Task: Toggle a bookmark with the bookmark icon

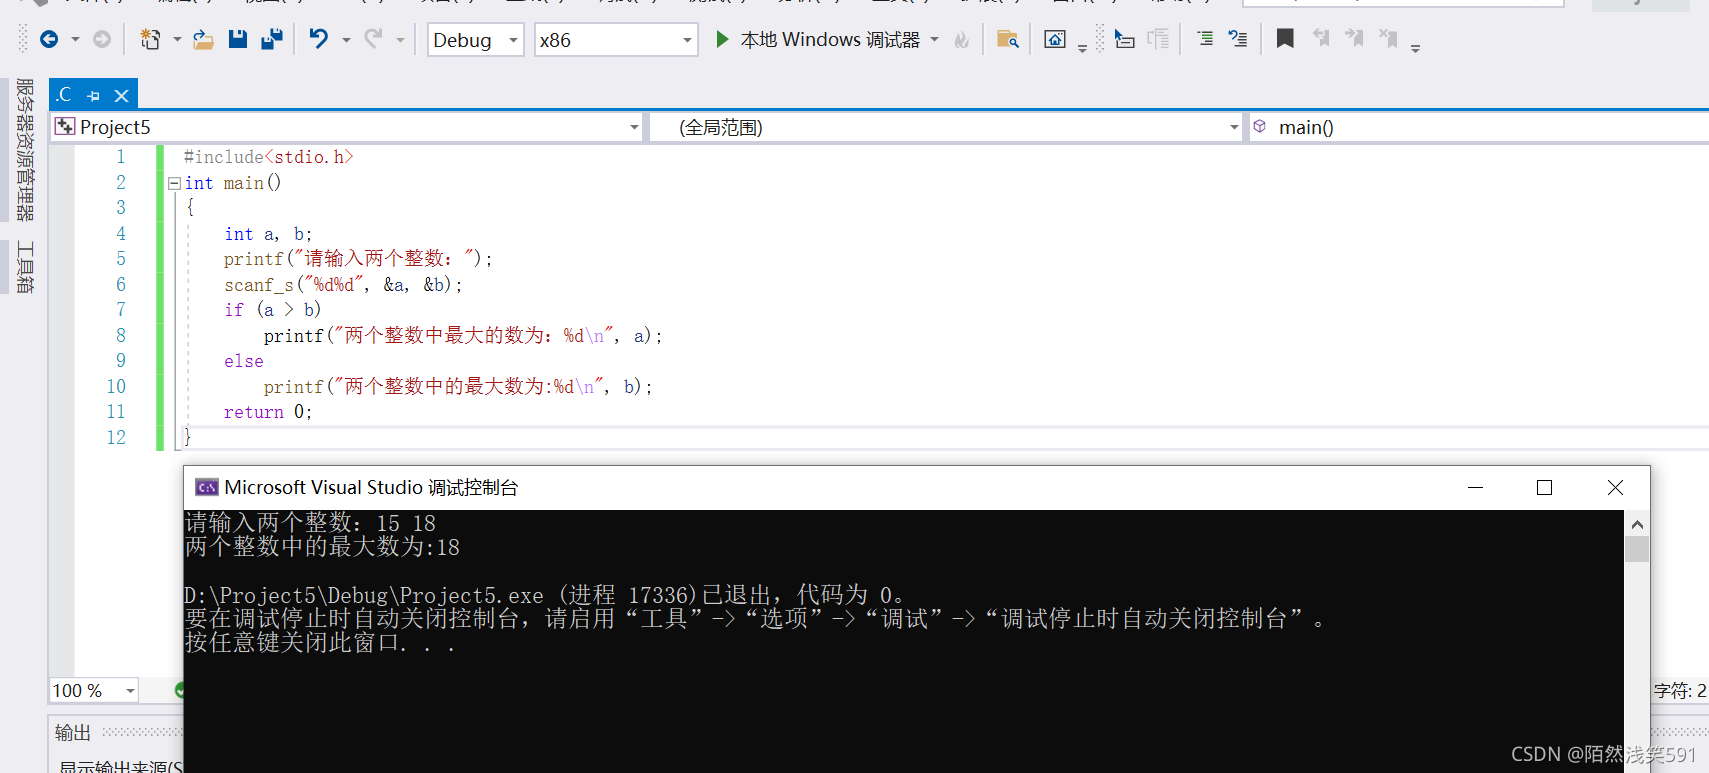Action: click(x=1285, y=39)
